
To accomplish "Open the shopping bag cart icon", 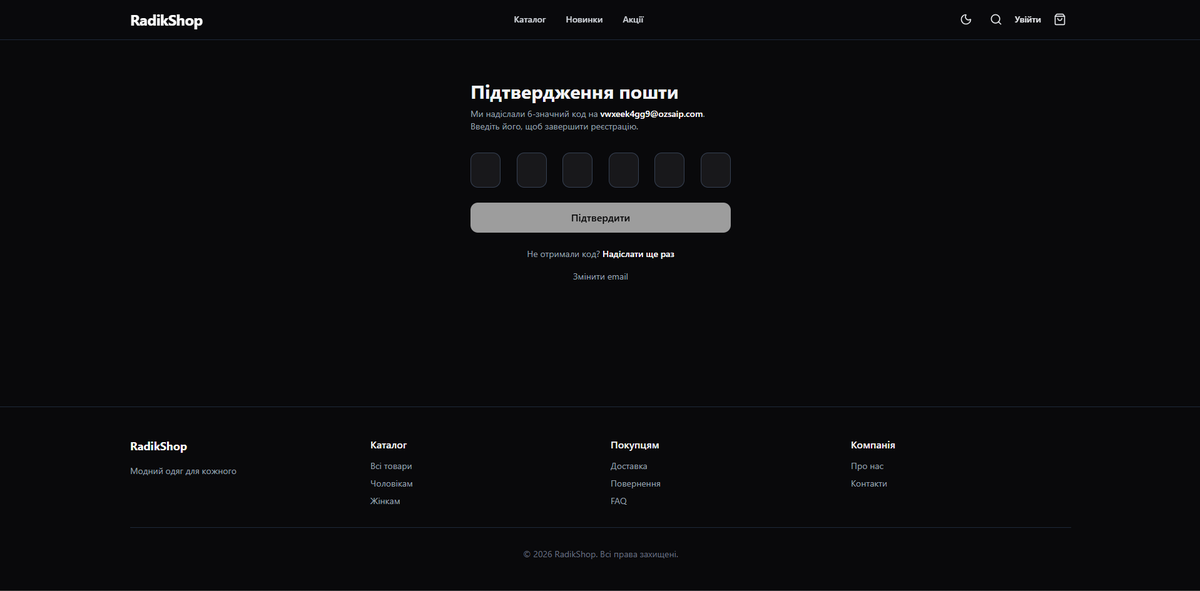I will coord(1060,19).
